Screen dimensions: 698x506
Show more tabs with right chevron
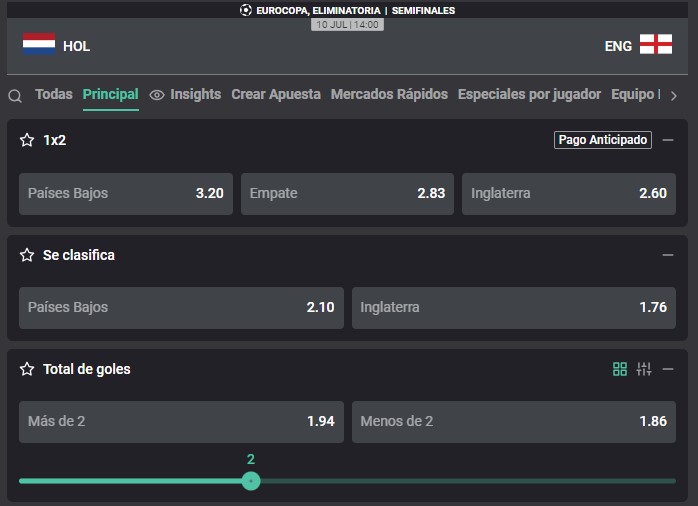tap(674, 96)
